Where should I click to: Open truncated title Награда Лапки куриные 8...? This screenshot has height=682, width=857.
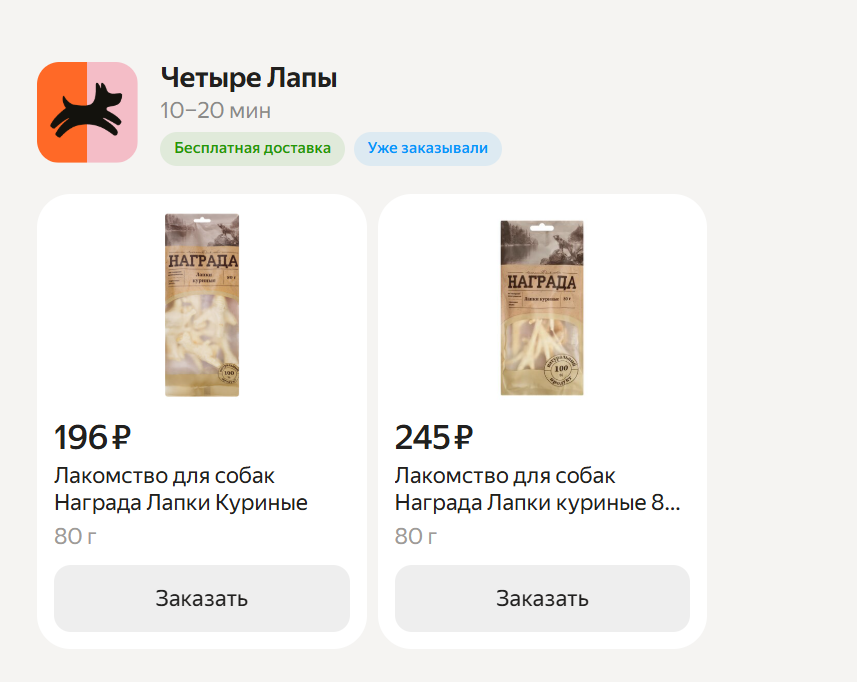538,503
